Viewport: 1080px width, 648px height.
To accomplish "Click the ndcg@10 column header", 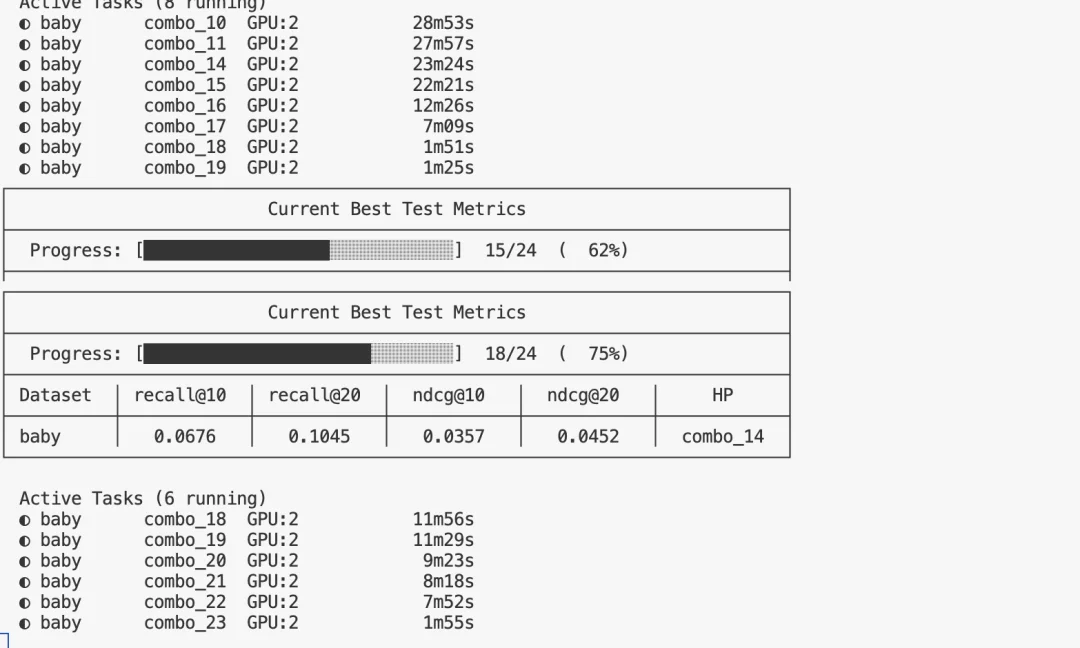I will [x=448, y=395].
